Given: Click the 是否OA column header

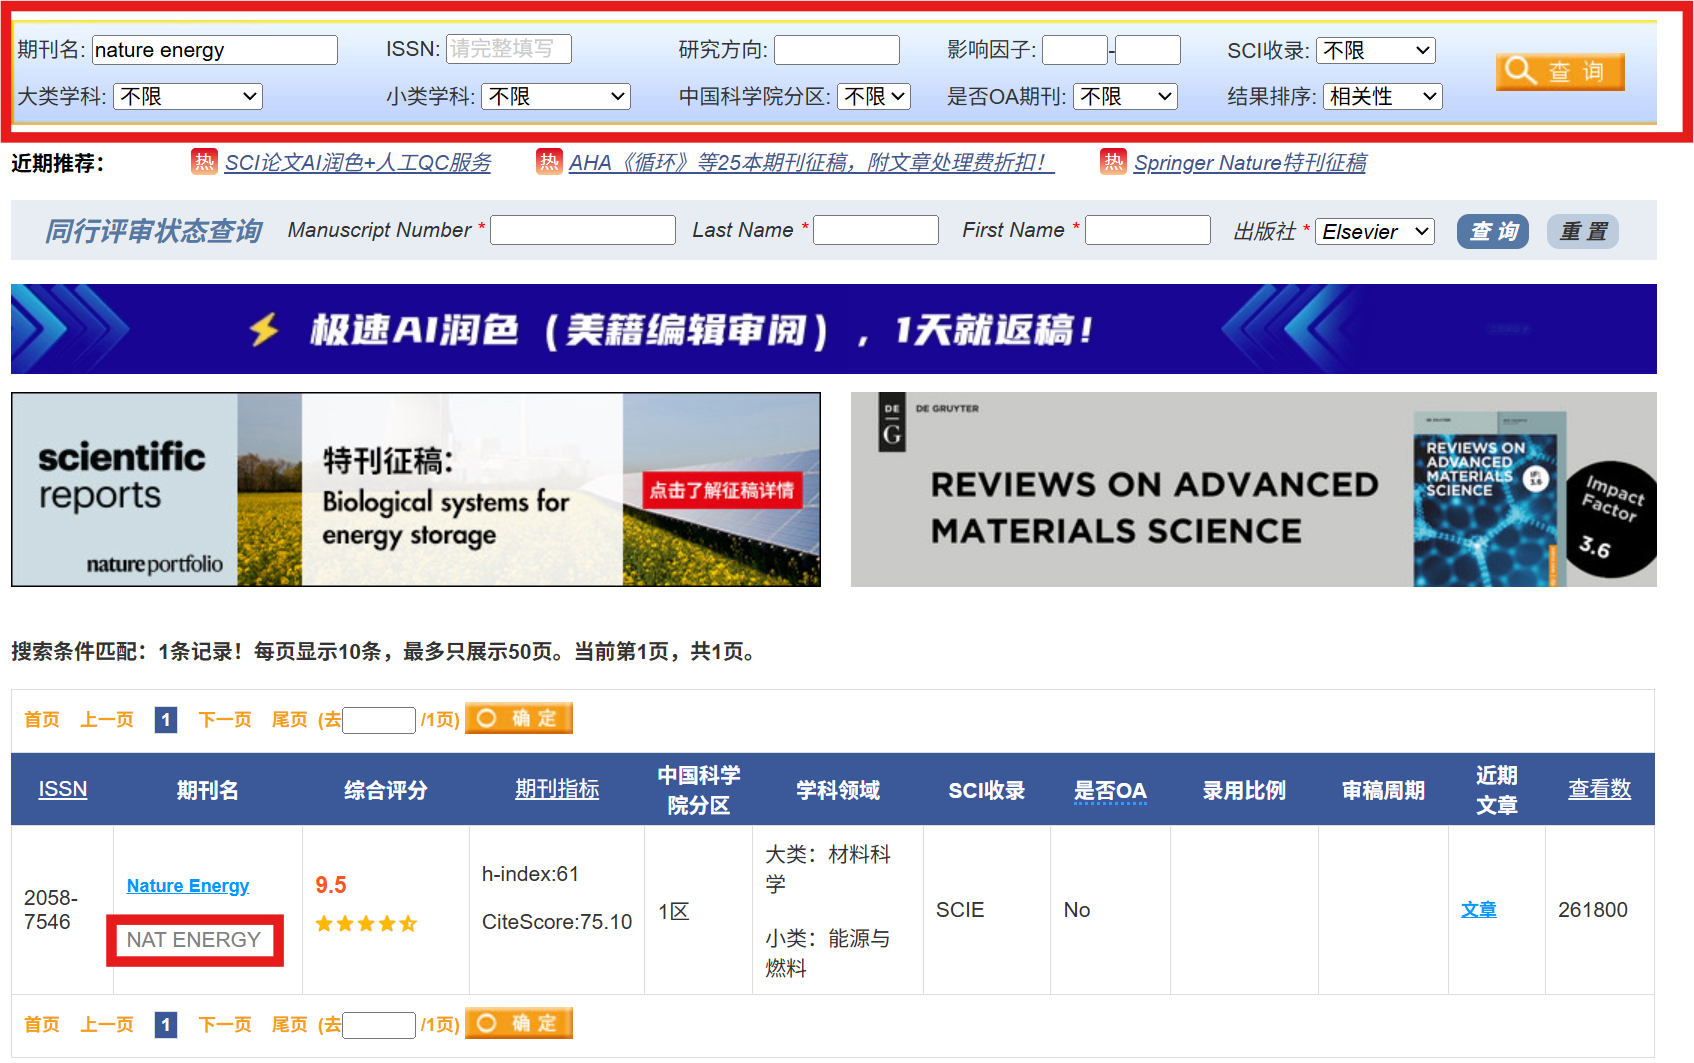Looking at the screenshot, I should (x=1110, y=791).
